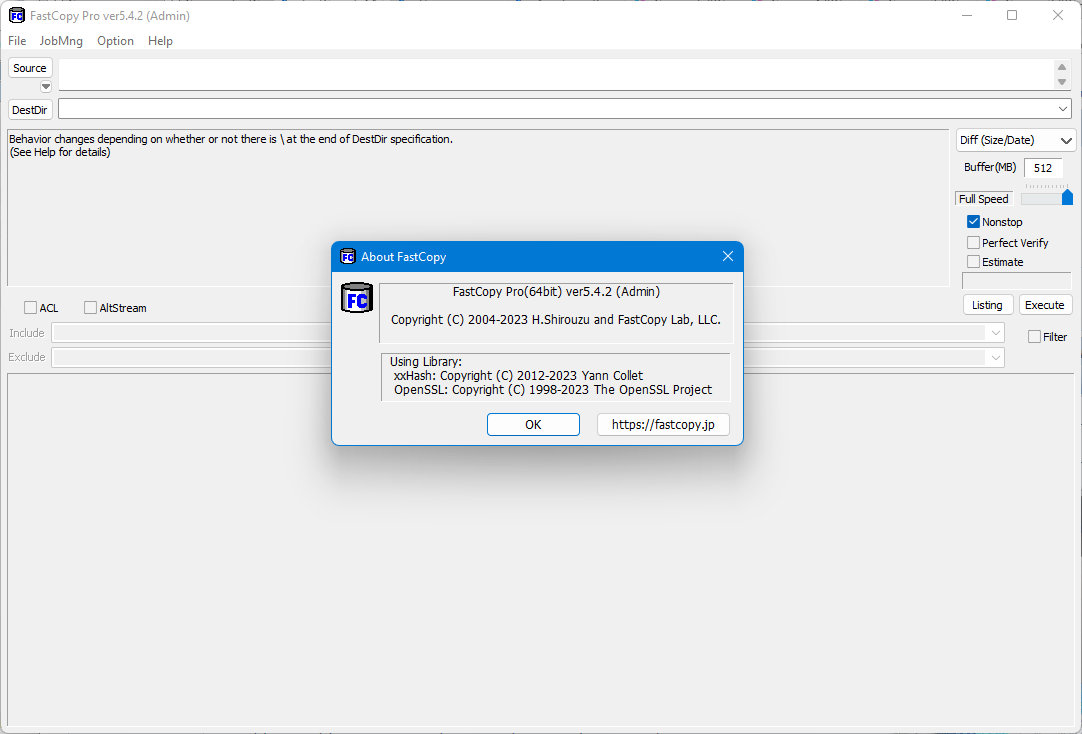Open the Option menu

click(x=115, y=41)
